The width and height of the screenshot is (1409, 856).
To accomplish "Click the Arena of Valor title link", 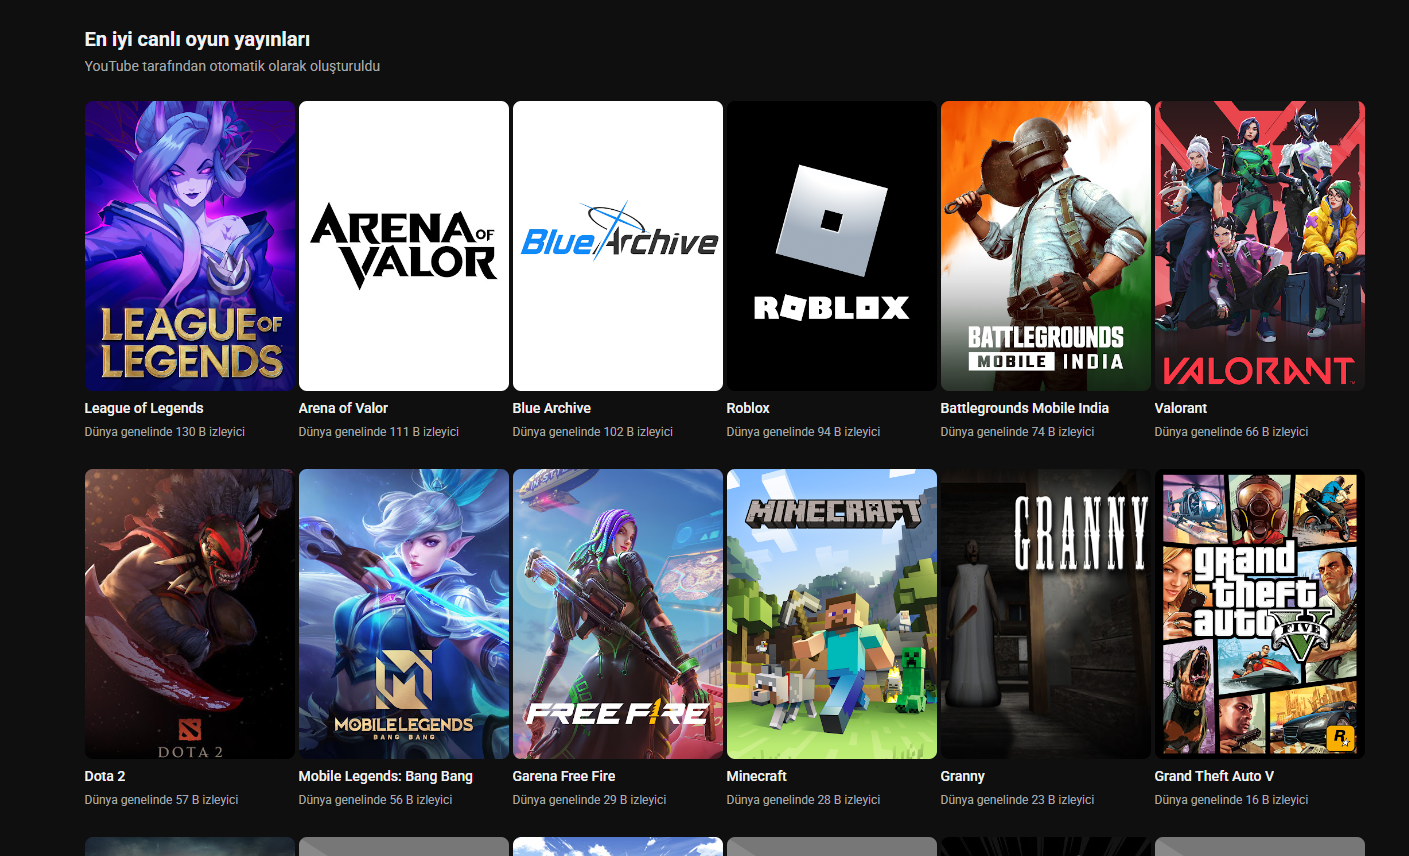I will point(343,408).
